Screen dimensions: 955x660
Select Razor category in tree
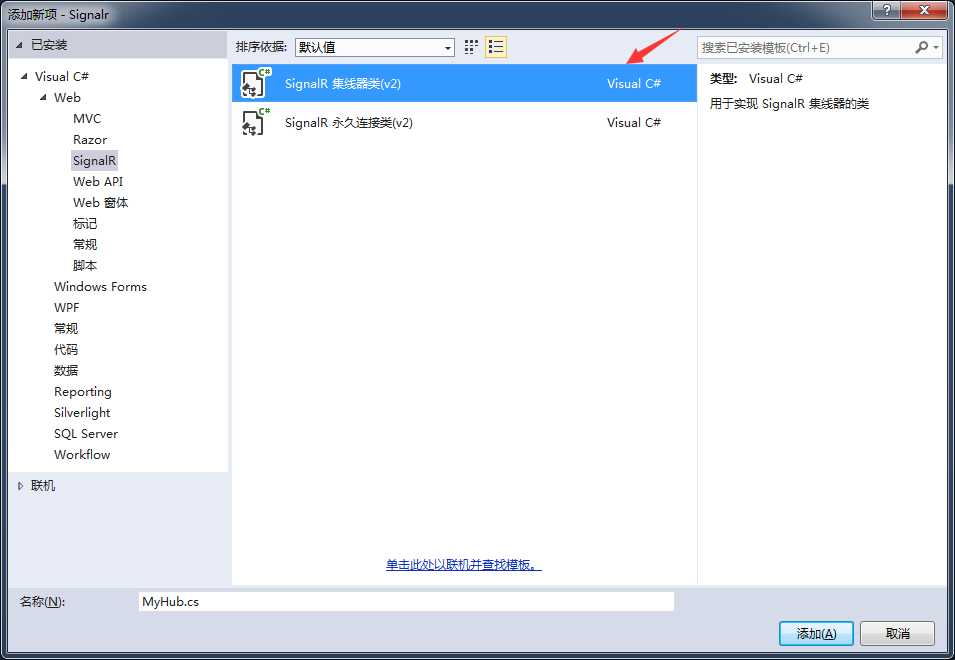click(90, 139)
